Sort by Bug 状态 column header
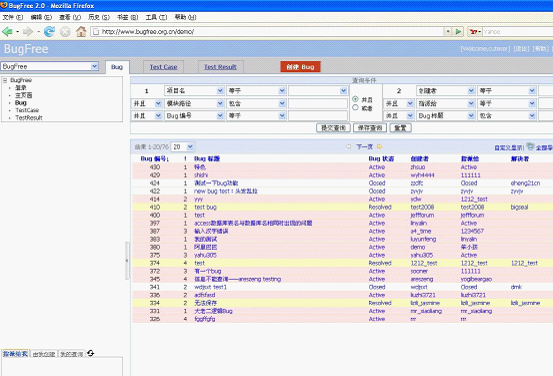The height and width of the screenshot is (376, 553). click(x=381, y=159)
